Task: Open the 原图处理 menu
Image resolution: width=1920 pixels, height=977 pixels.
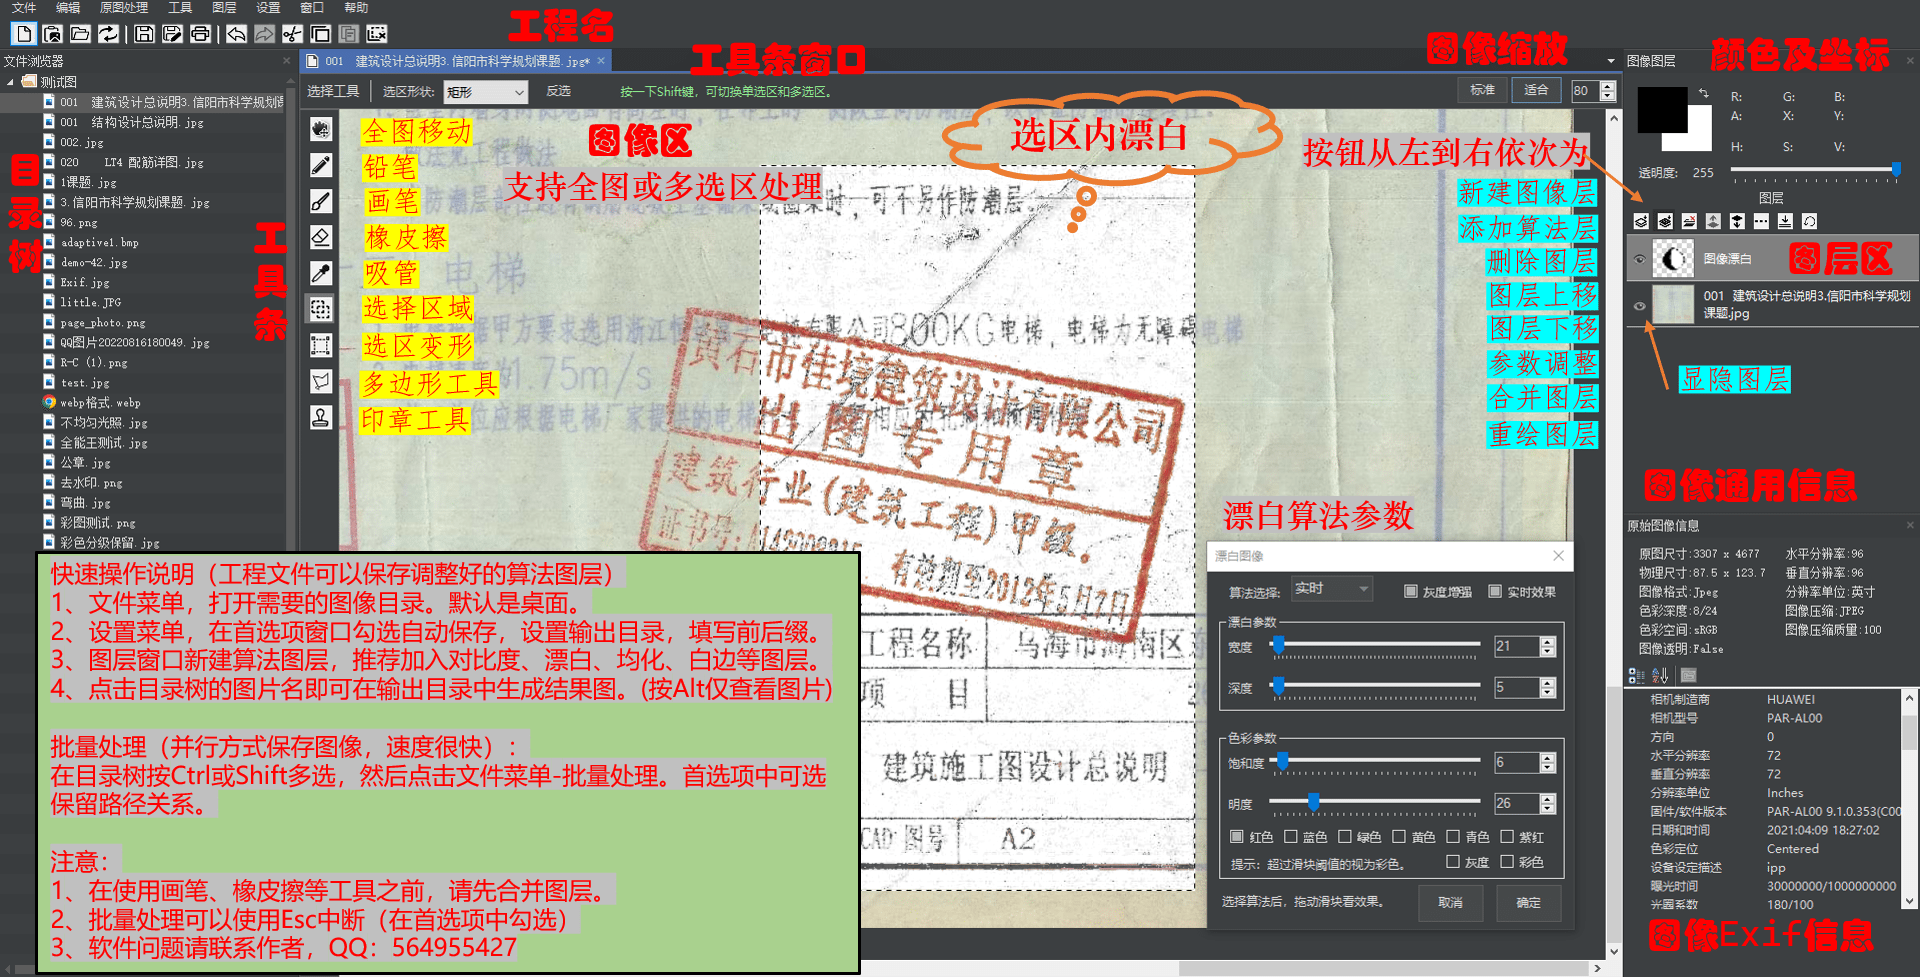Action: point(124,8)
